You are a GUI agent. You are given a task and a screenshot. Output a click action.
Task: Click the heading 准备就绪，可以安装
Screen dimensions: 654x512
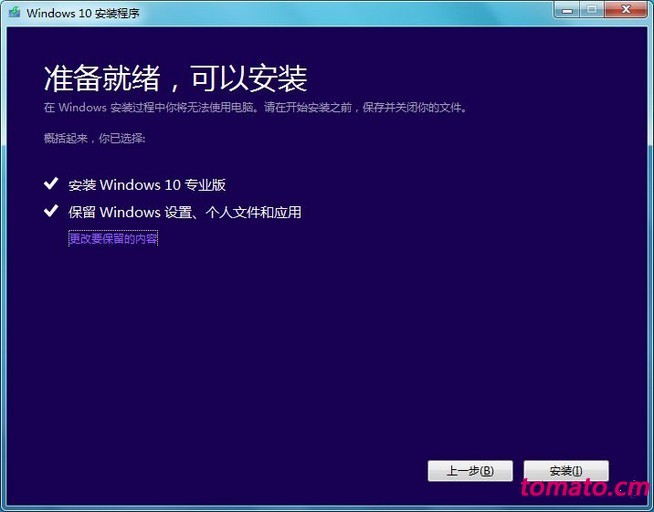pos(176,78)
